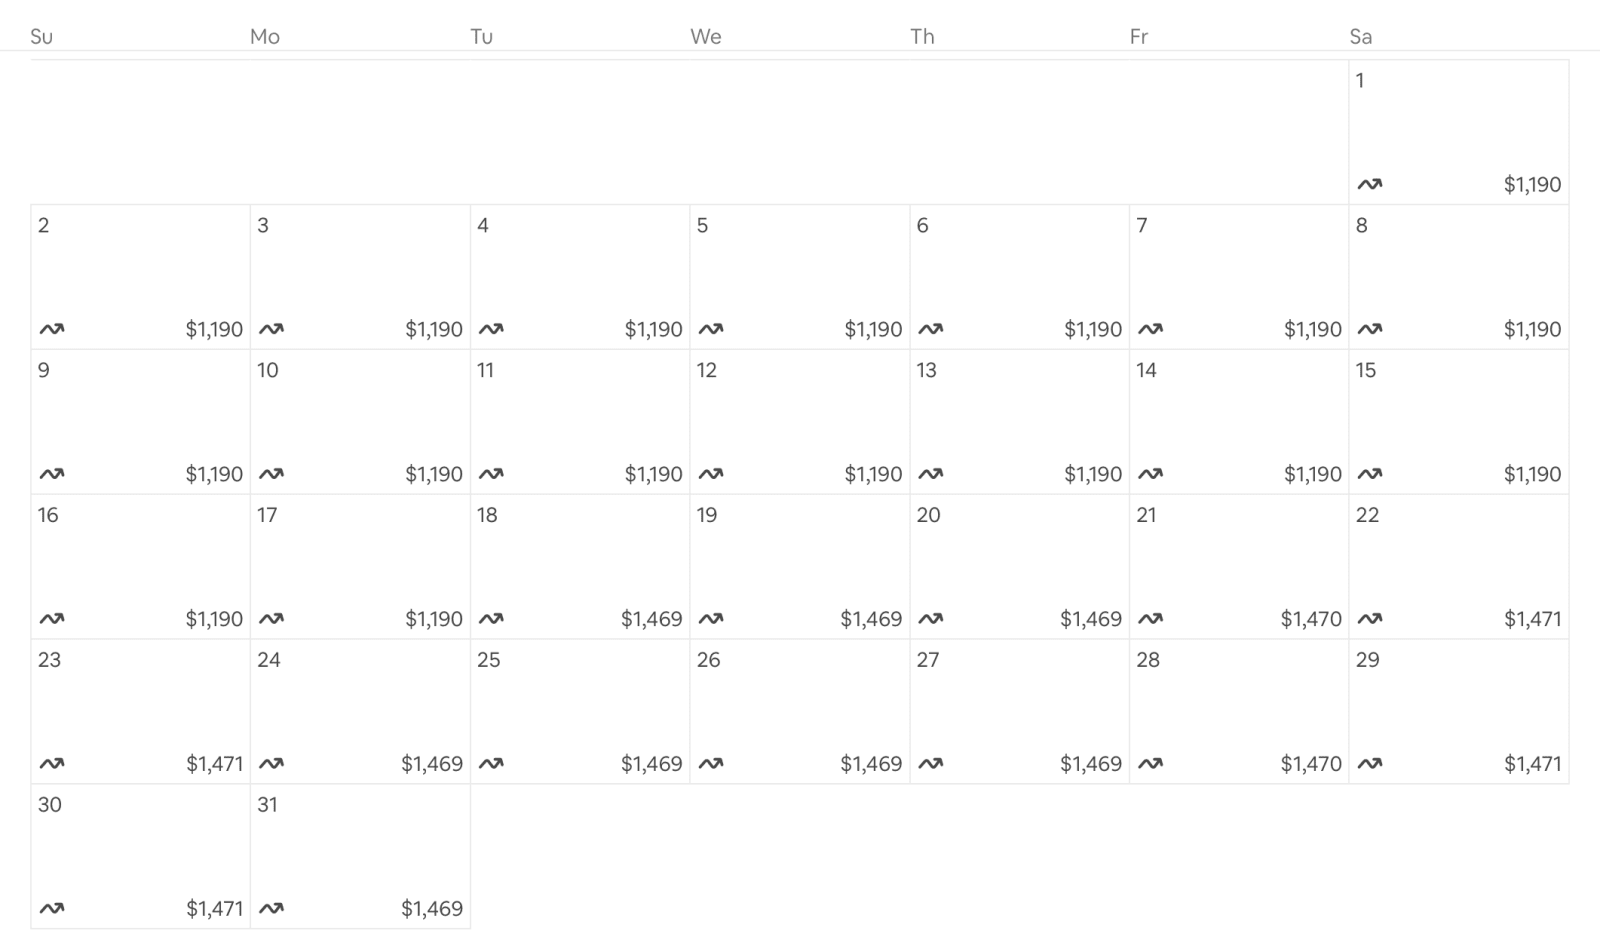Viewport: 1600px width, 952px height.
Task: Click the $1,471 price on day 23
Action: click(214, 764)
